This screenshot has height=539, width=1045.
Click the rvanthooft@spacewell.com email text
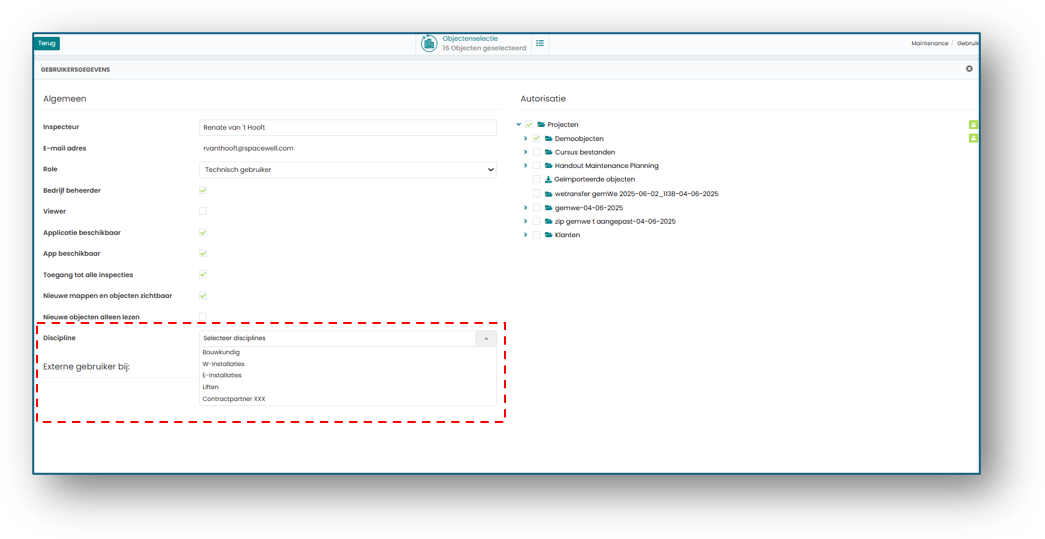tap(249, 149)
